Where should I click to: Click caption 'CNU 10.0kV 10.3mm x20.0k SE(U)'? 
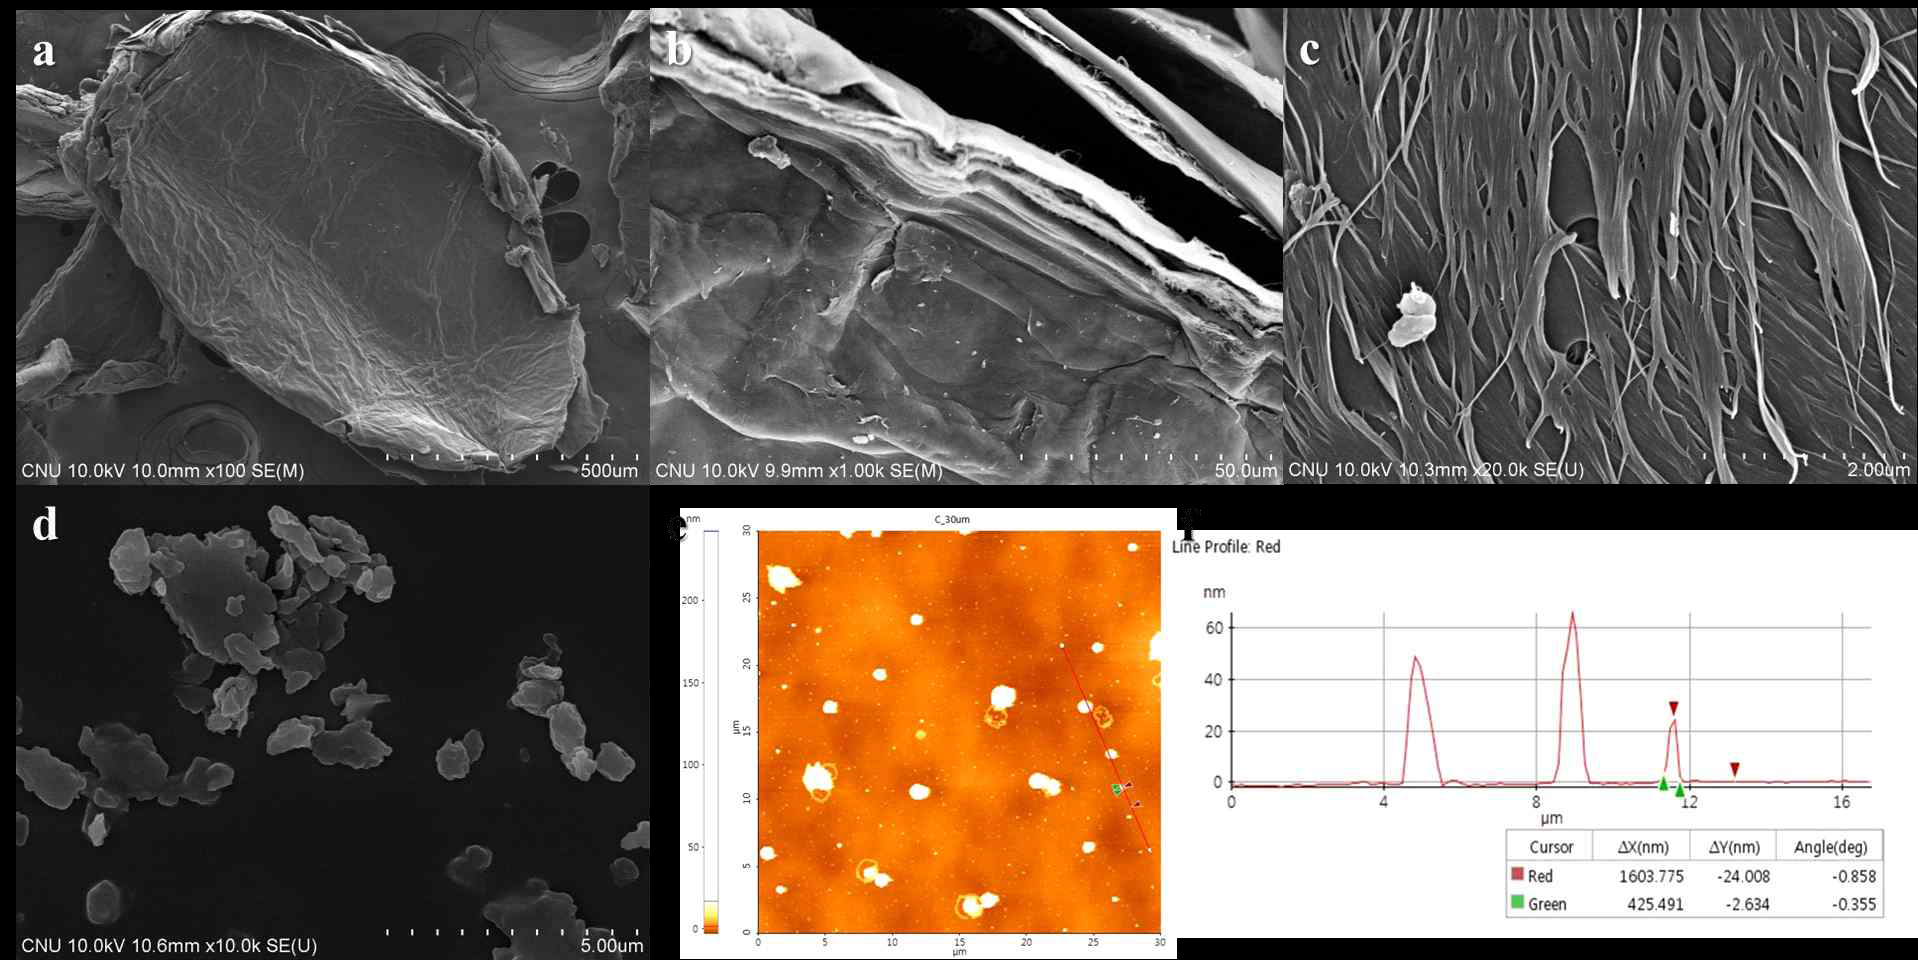tap(1436, 470)
